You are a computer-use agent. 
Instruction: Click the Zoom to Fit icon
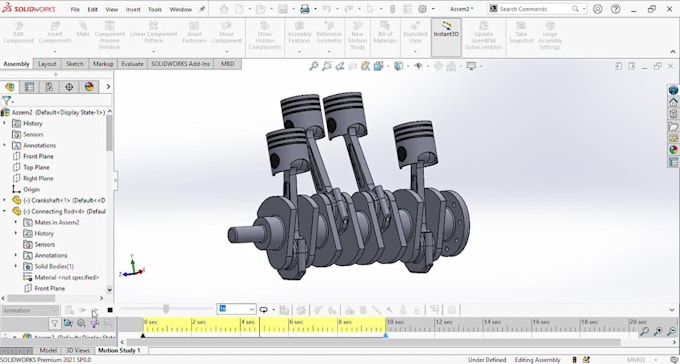click(314, 66)
